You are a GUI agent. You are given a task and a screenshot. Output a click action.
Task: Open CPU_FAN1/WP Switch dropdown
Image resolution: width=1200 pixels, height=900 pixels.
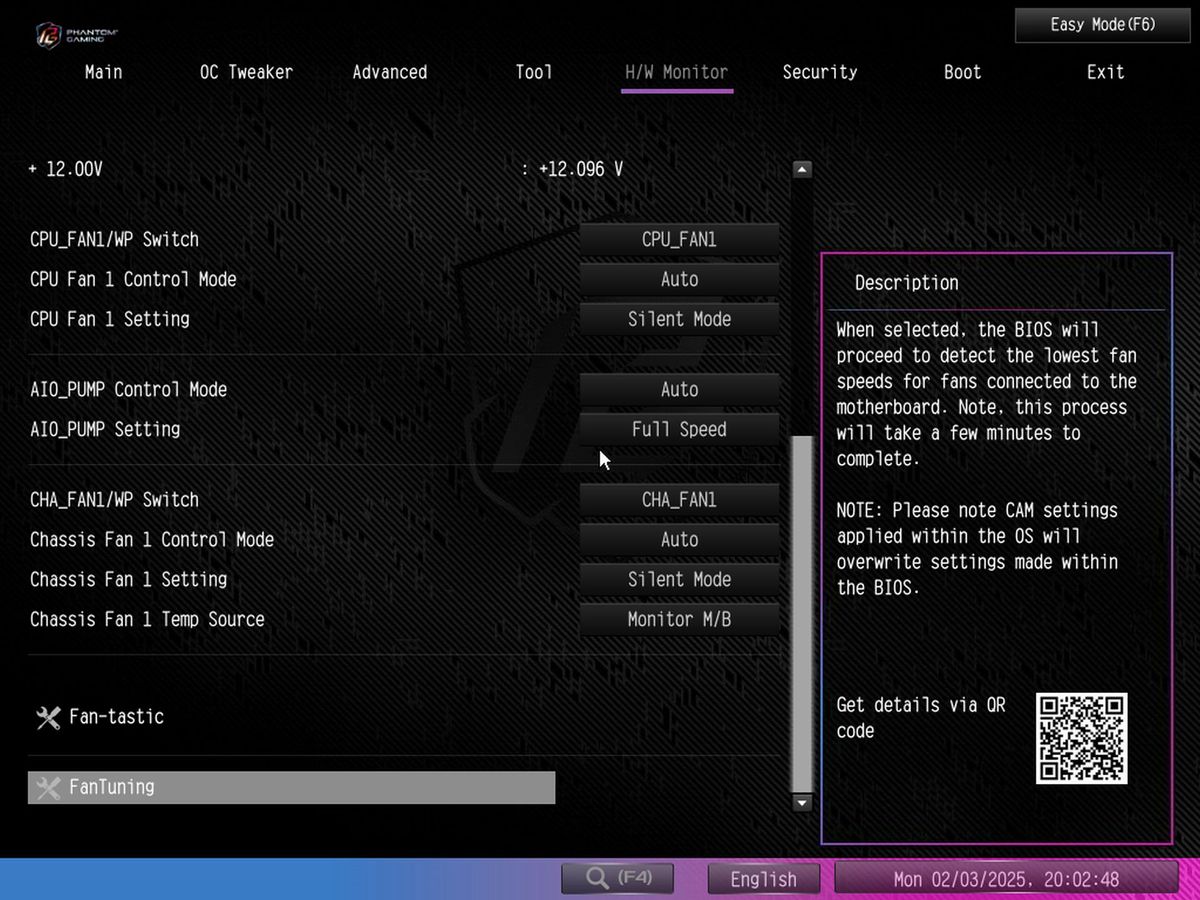pyautogui.click(x=679, y=240)
